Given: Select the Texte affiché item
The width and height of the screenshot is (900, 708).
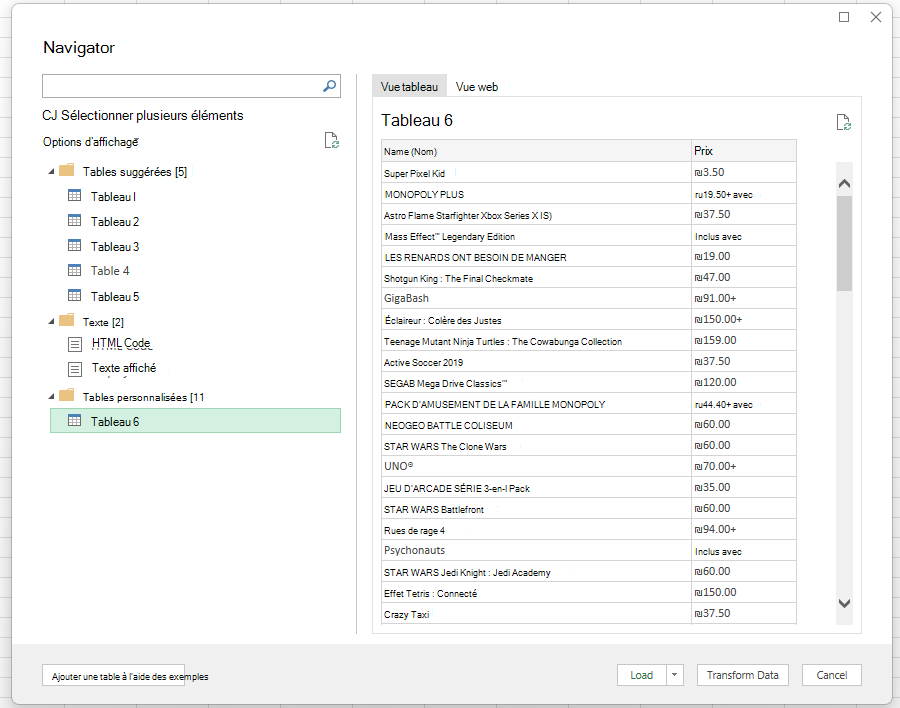Looking at the screenshot, I should [124, 368].
